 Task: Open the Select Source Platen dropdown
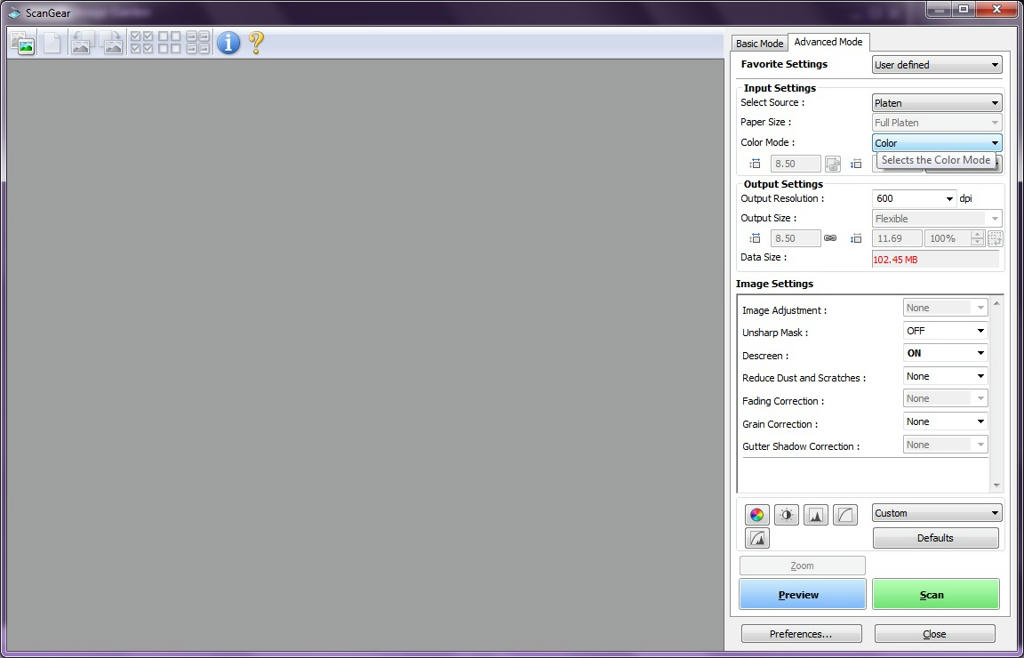pos(936,103)
